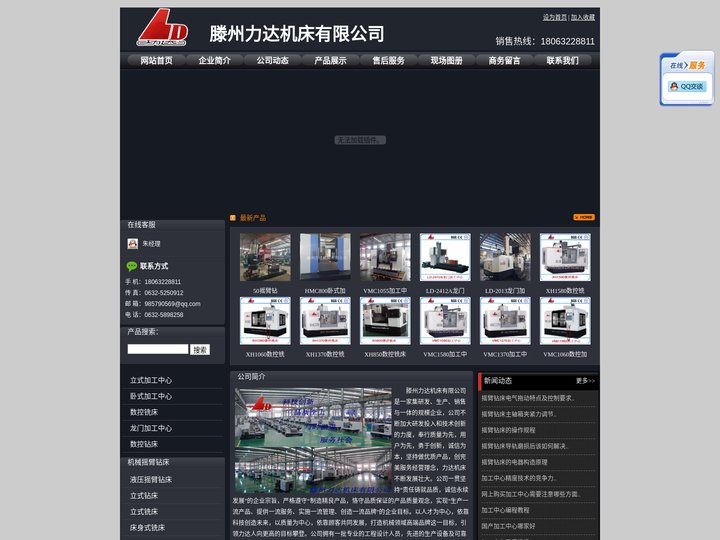Open the LD-2013龙门加 product thumbnail
Image resolution: width=720 pixels, height=540 pixels.
point(505,257)
